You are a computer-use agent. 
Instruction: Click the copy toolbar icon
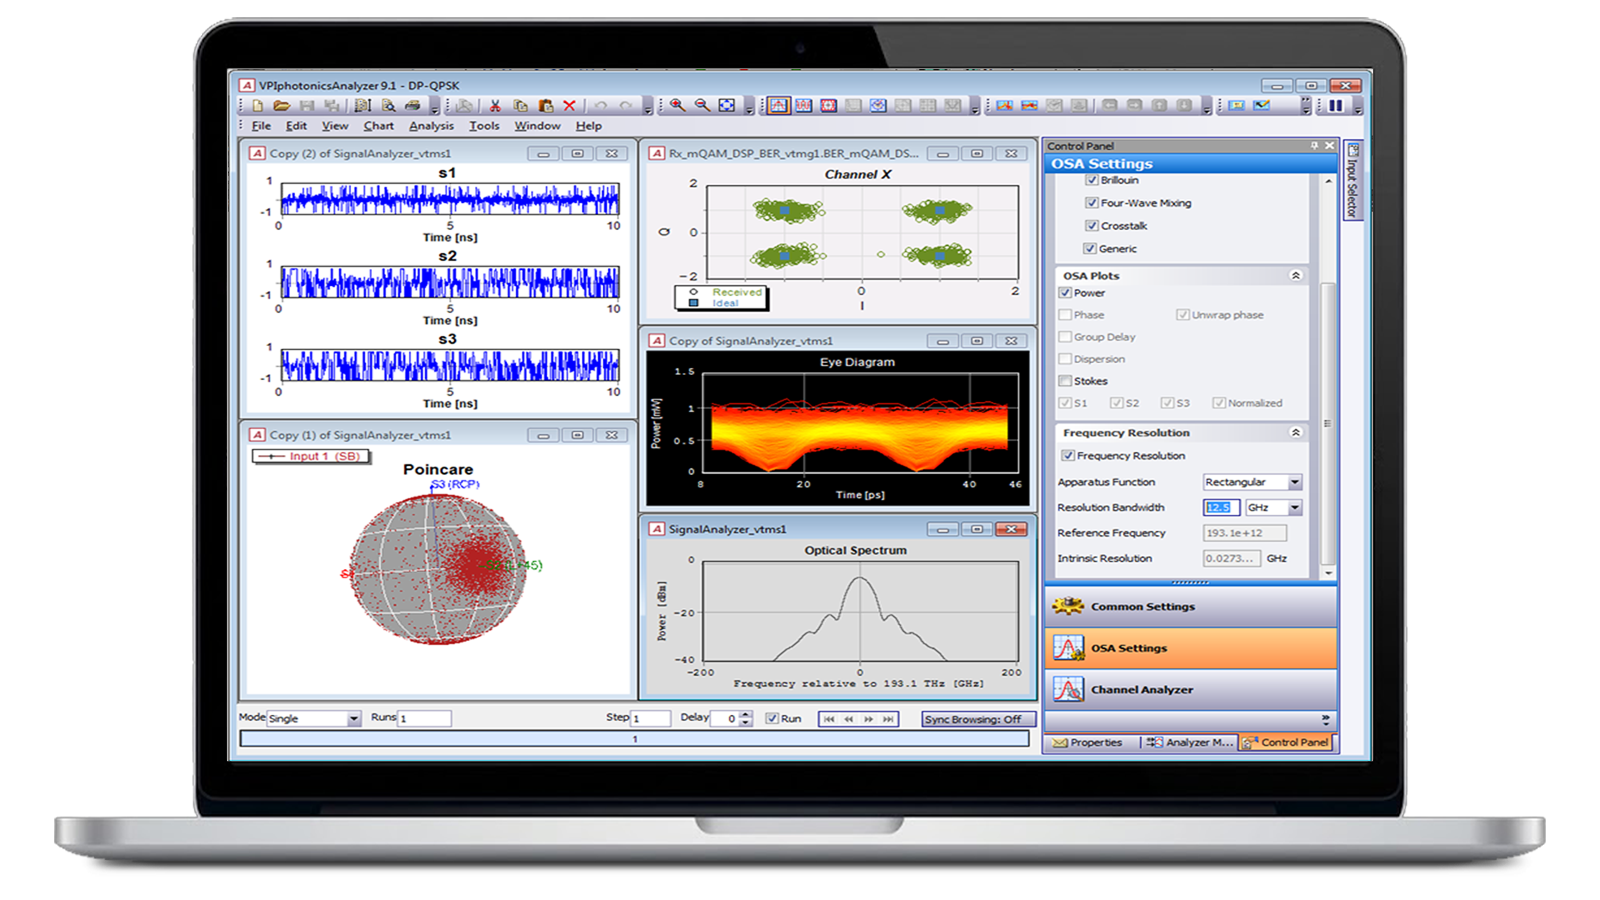point(520,105)
